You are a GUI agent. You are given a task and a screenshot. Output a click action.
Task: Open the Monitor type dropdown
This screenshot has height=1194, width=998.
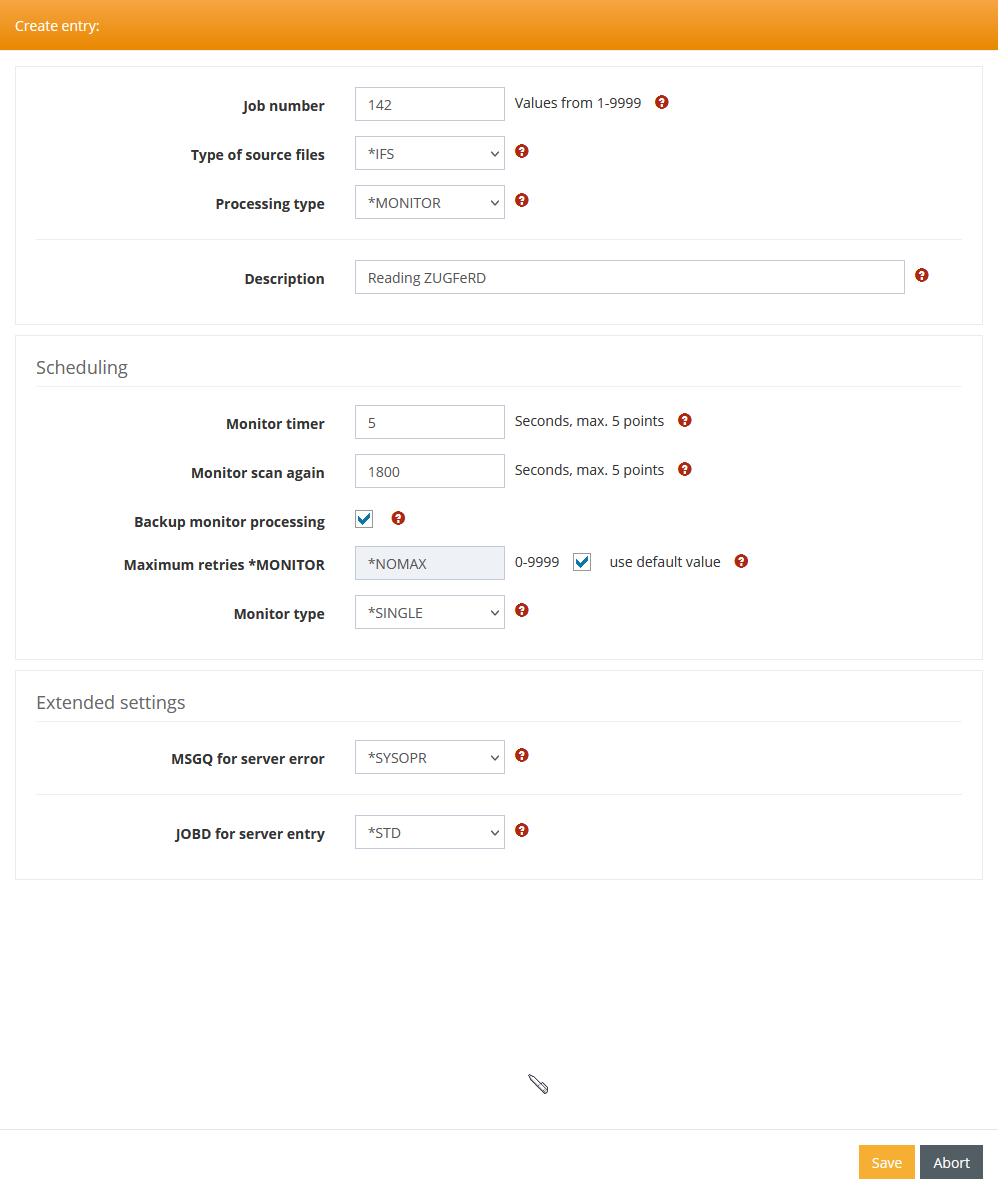430,612
